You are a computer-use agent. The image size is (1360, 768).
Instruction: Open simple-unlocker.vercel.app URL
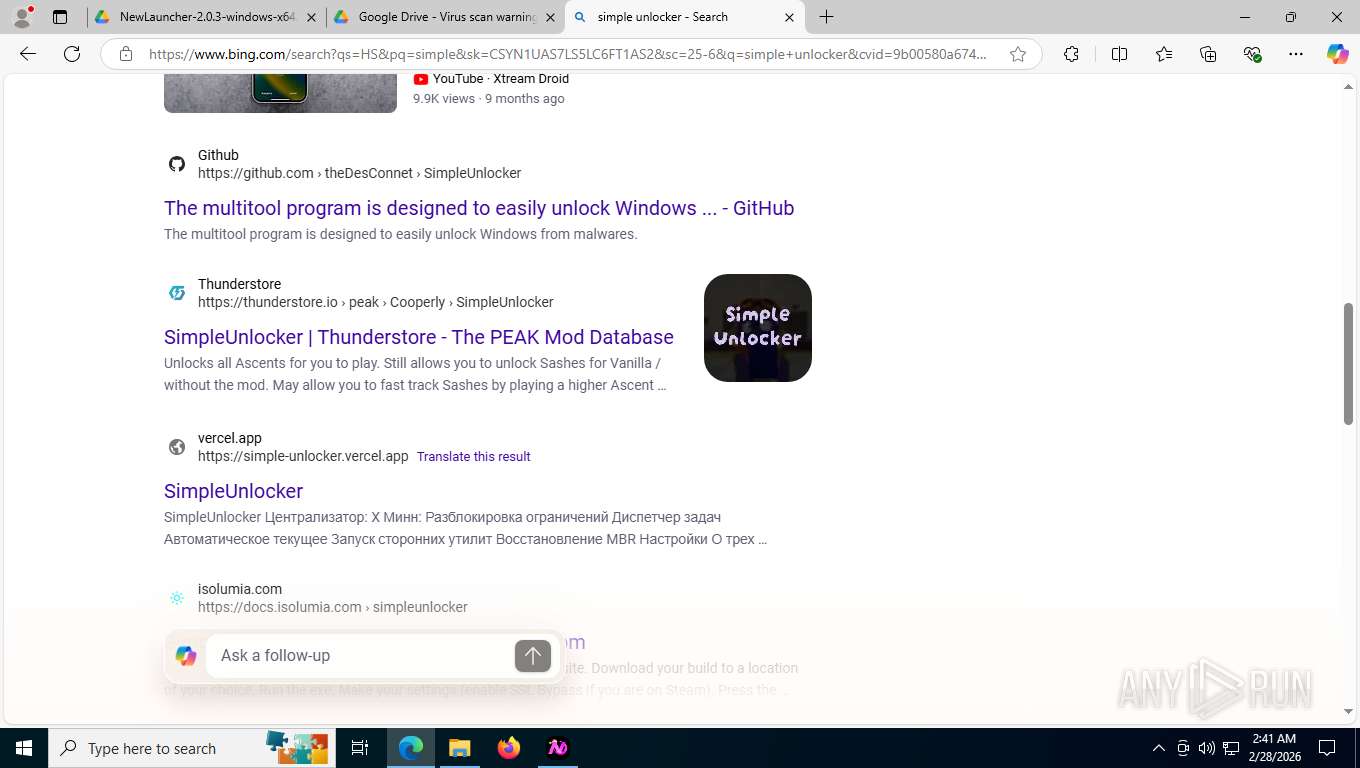(x=303, y=456)
